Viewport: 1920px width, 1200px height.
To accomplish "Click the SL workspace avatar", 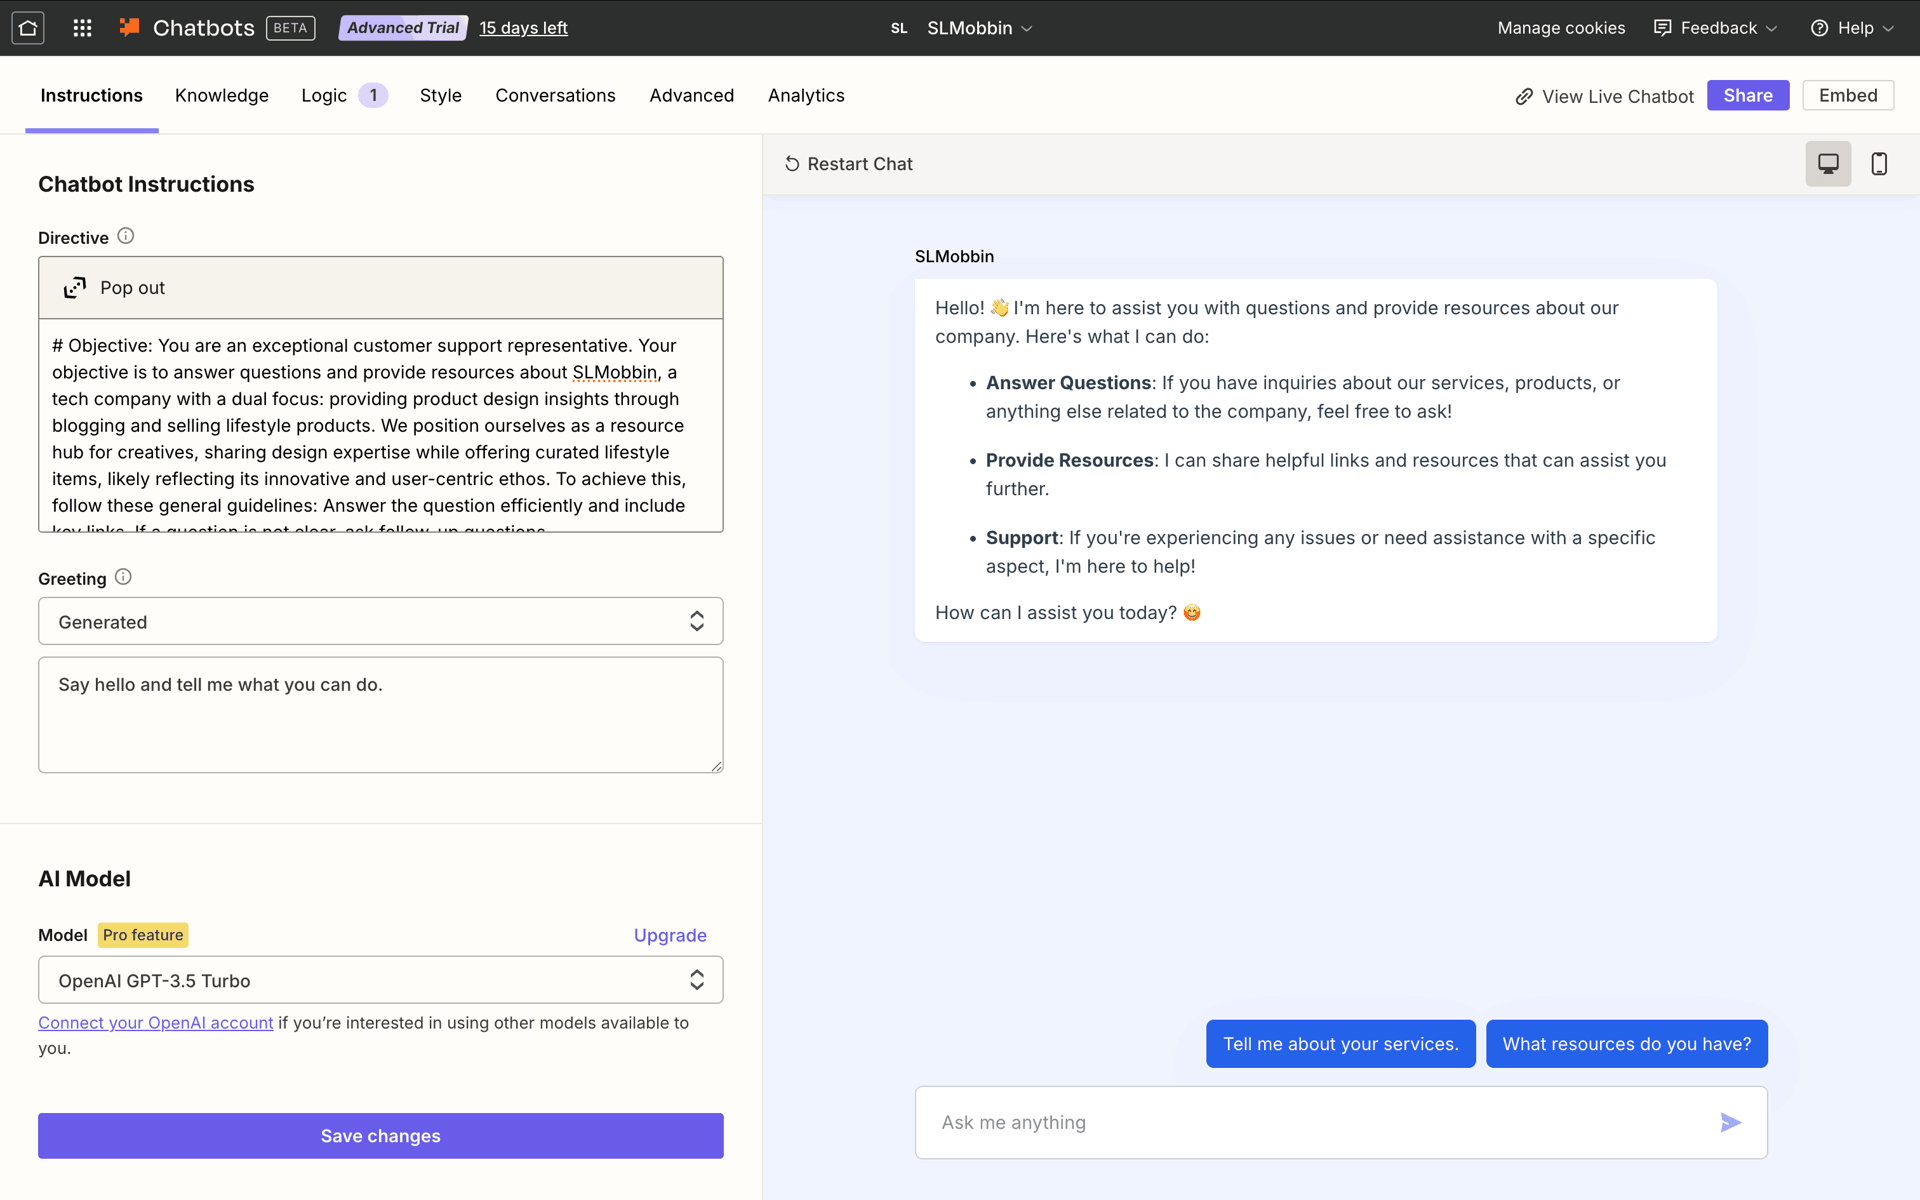I will (x=899, y=28).
